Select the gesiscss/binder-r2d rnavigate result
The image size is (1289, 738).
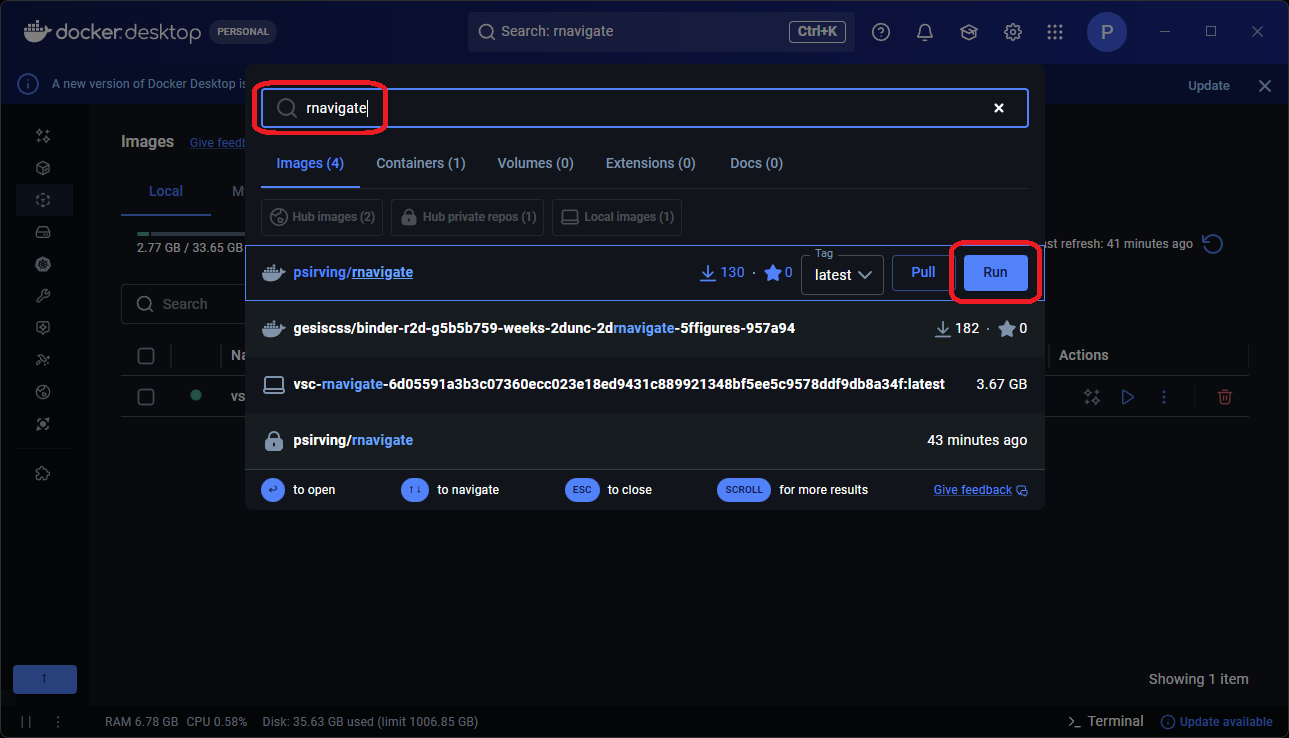tap(645, 328)
